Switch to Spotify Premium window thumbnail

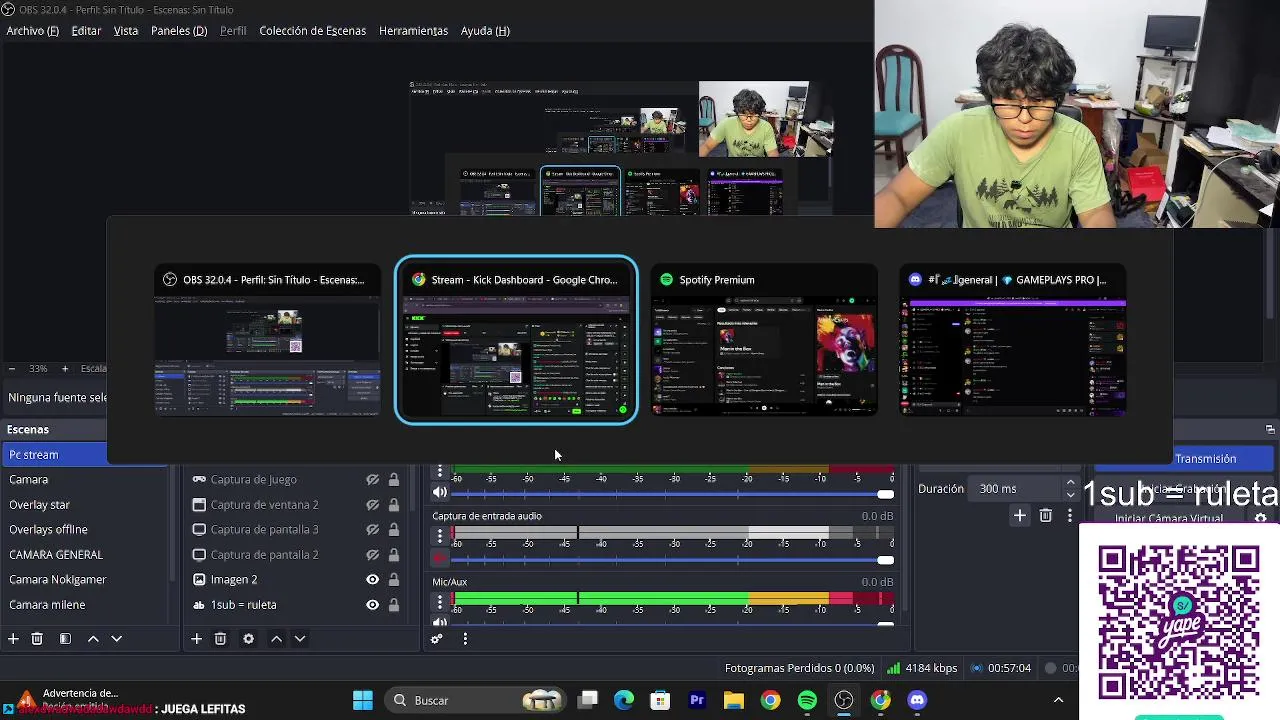pyautogui.click(x=764, y=341)
